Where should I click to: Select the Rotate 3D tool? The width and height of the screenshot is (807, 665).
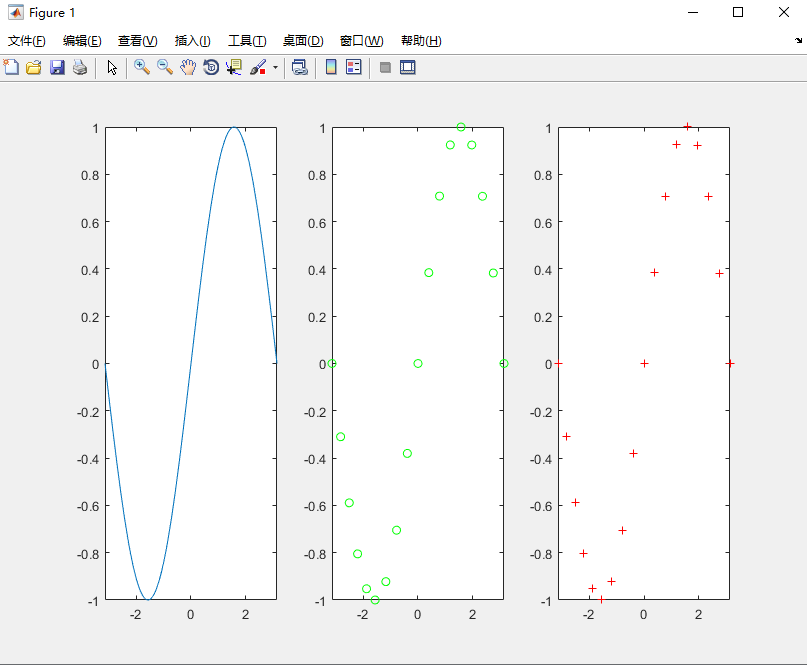click(x=209, y=67)
